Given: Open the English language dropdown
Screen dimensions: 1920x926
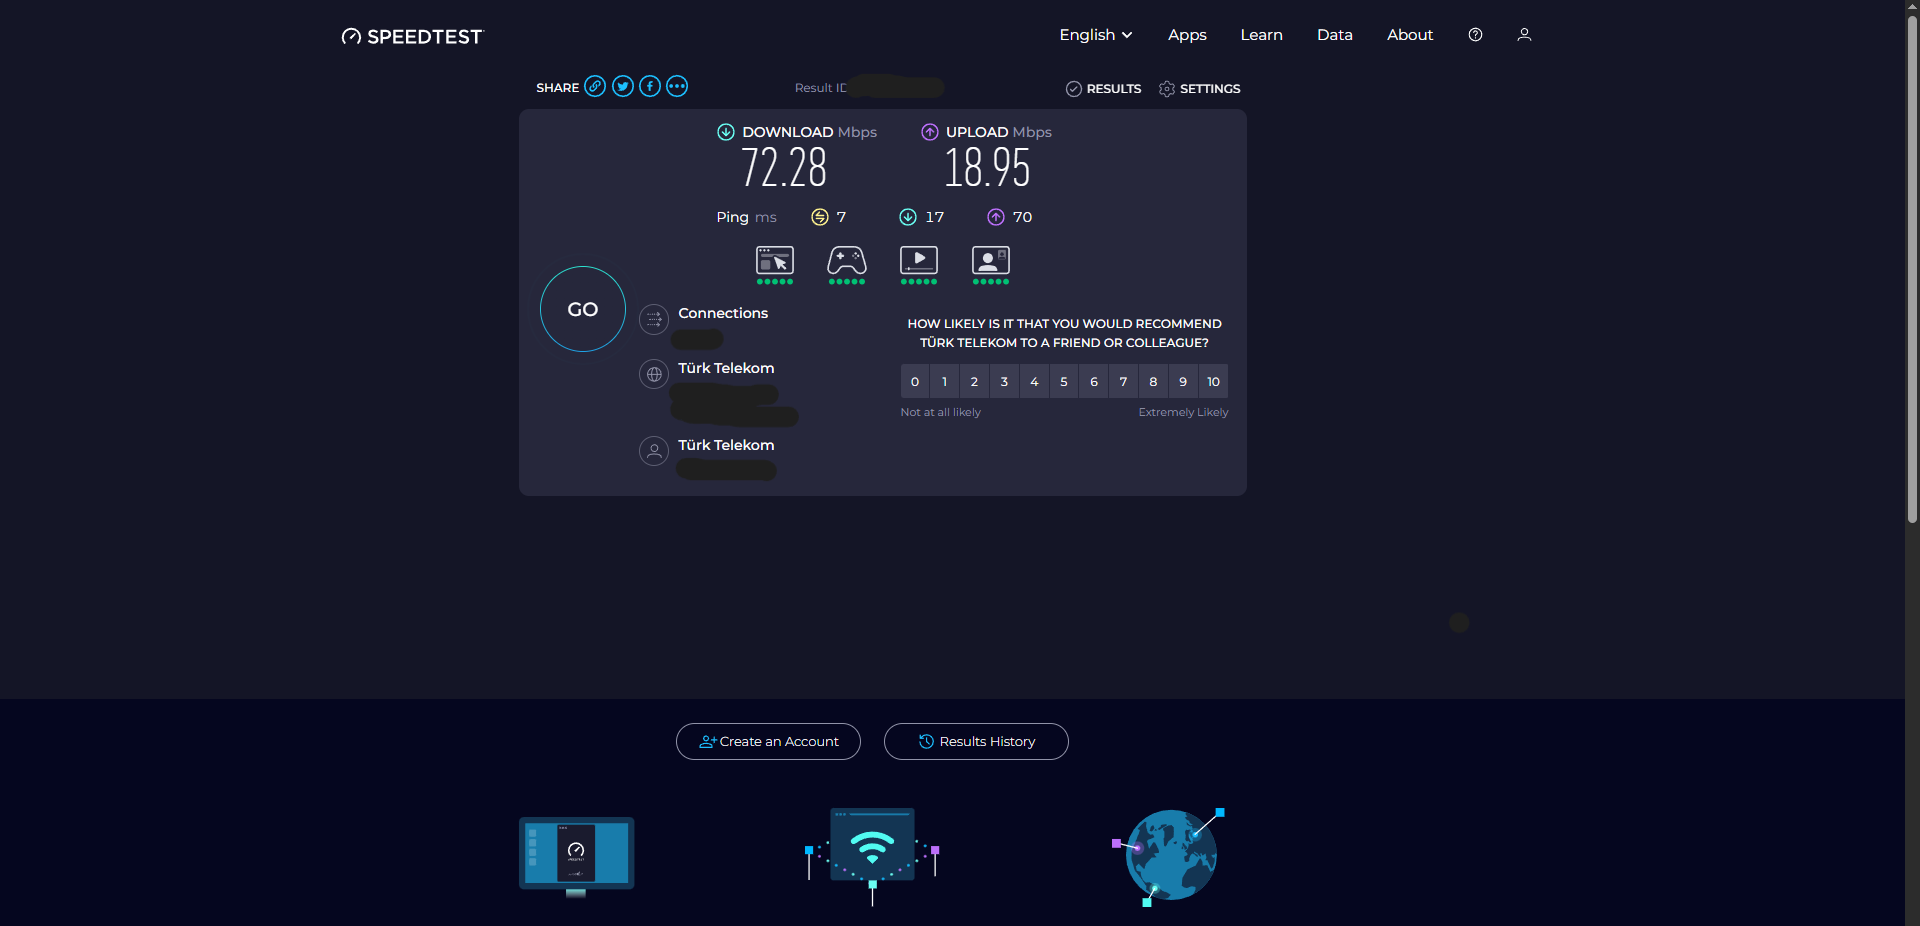Looking at the screenshot, I should pyautogui.click(x=1096, y=34).
